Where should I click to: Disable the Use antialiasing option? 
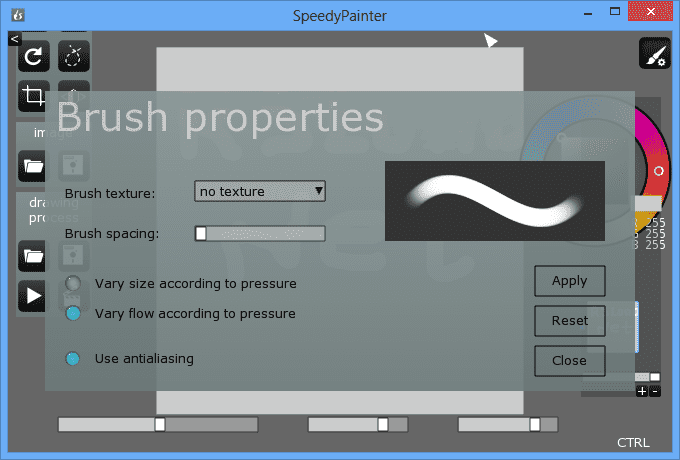[73, 358]
